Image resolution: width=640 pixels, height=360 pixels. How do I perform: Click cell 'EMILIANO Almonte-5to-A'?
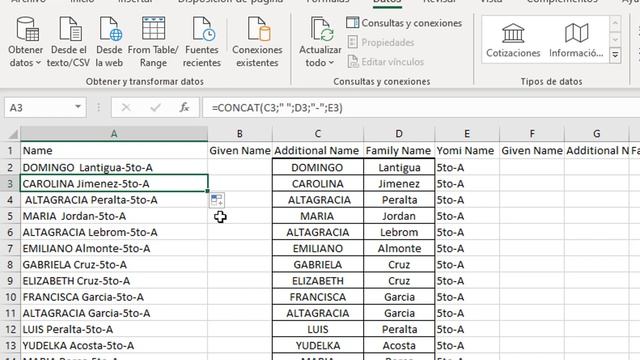(114, 248)
